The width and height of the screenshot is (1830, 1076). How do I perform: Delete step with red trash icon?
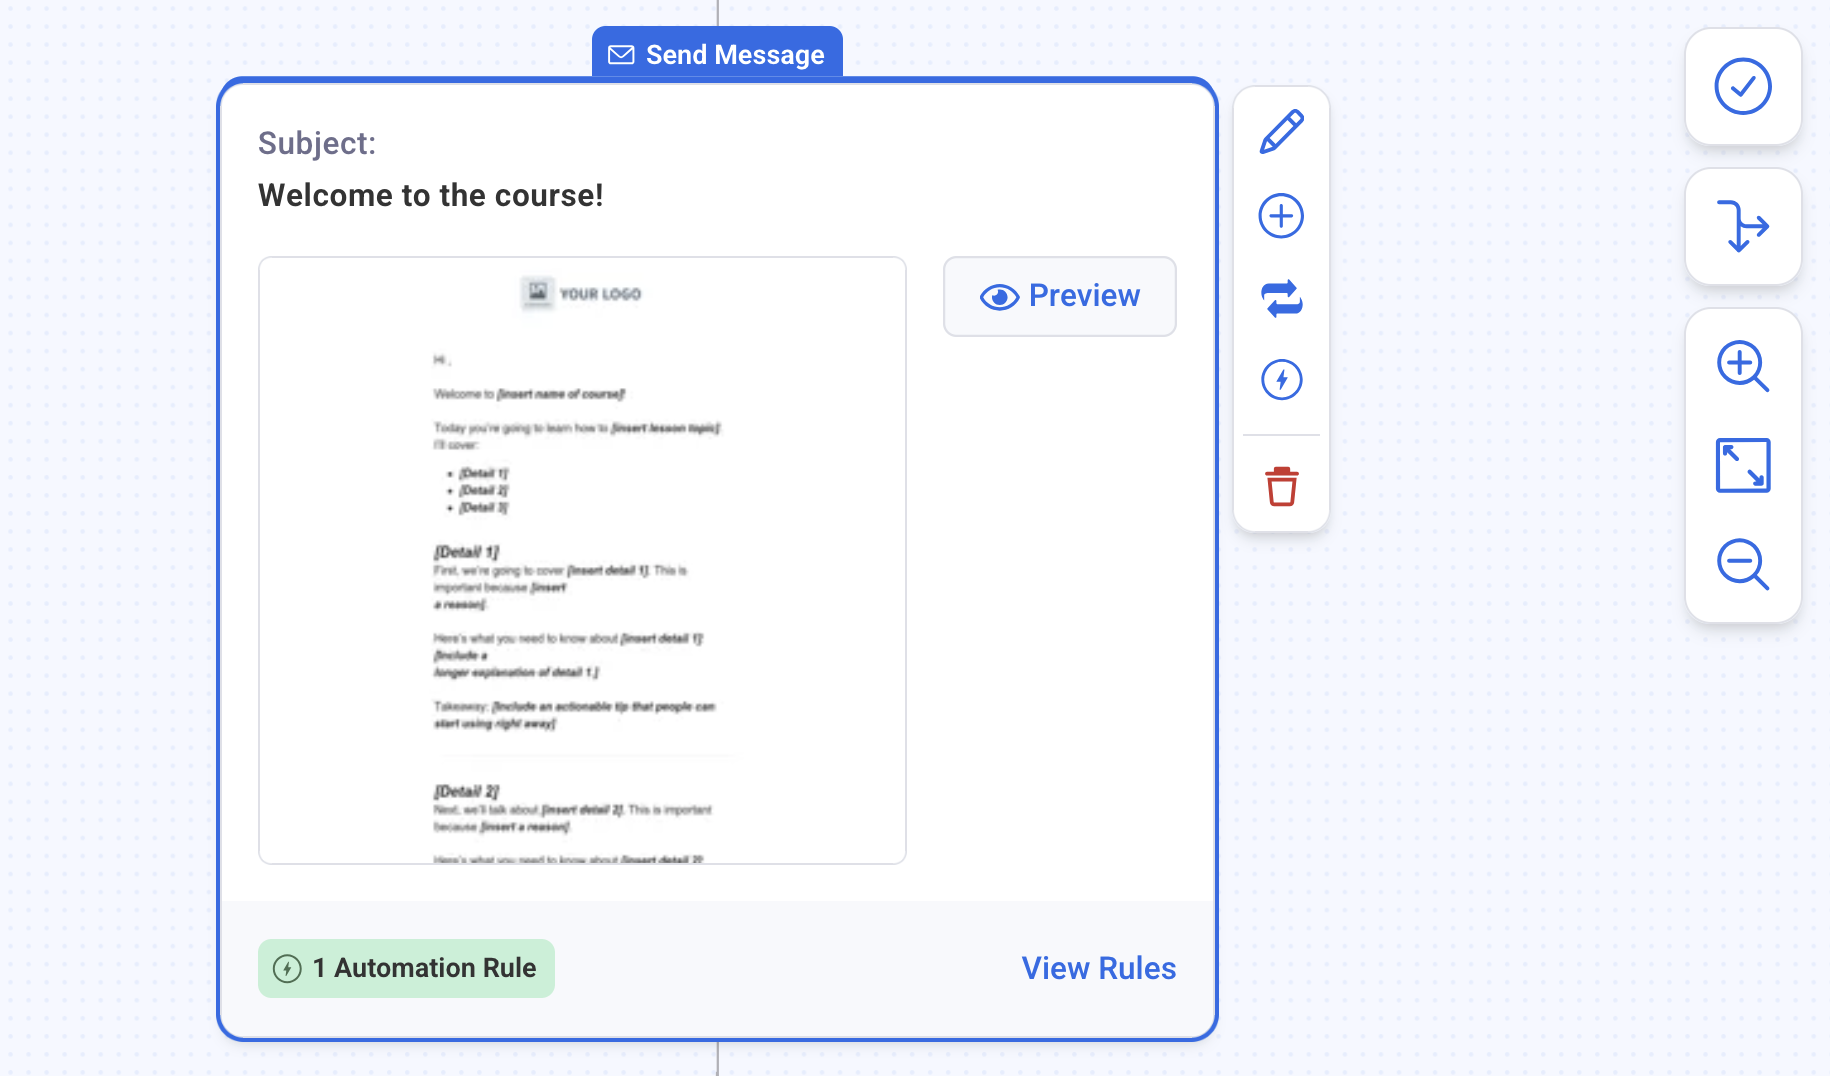tap(1281, 487)
